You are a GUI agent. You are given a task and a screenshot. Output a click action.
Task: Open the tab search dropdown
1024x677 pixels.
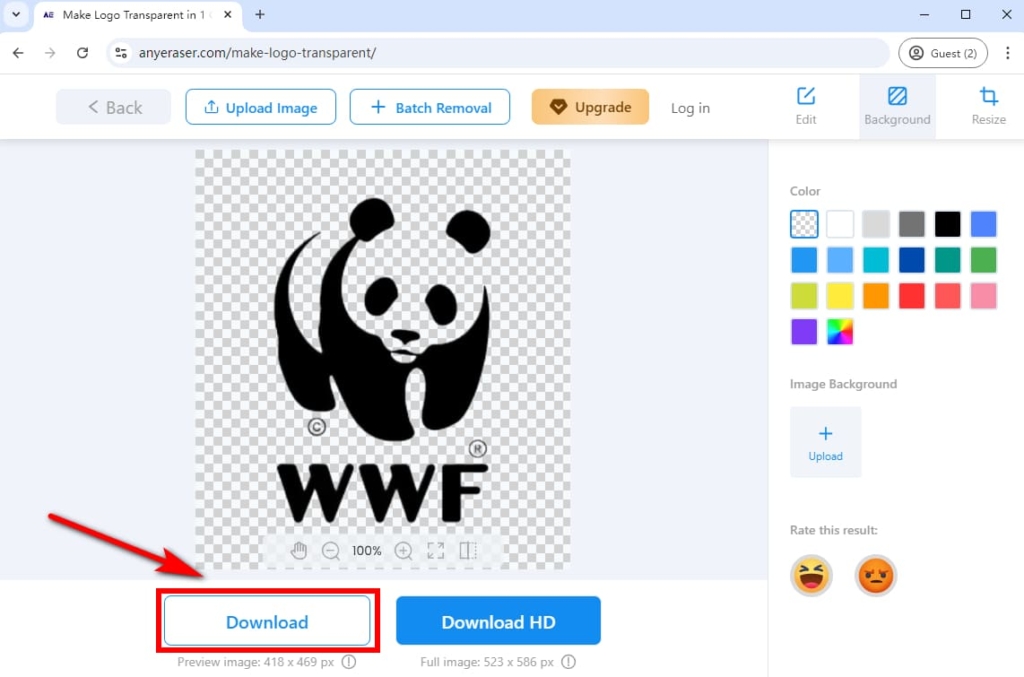[14, 15]
